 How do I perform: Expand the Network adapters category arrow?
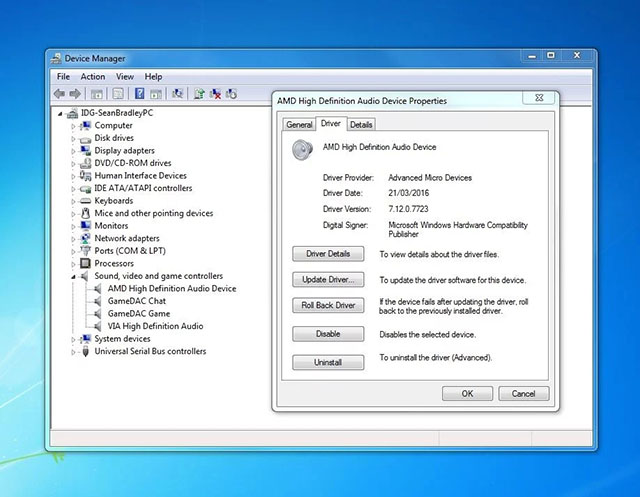(x=73, y=239)
